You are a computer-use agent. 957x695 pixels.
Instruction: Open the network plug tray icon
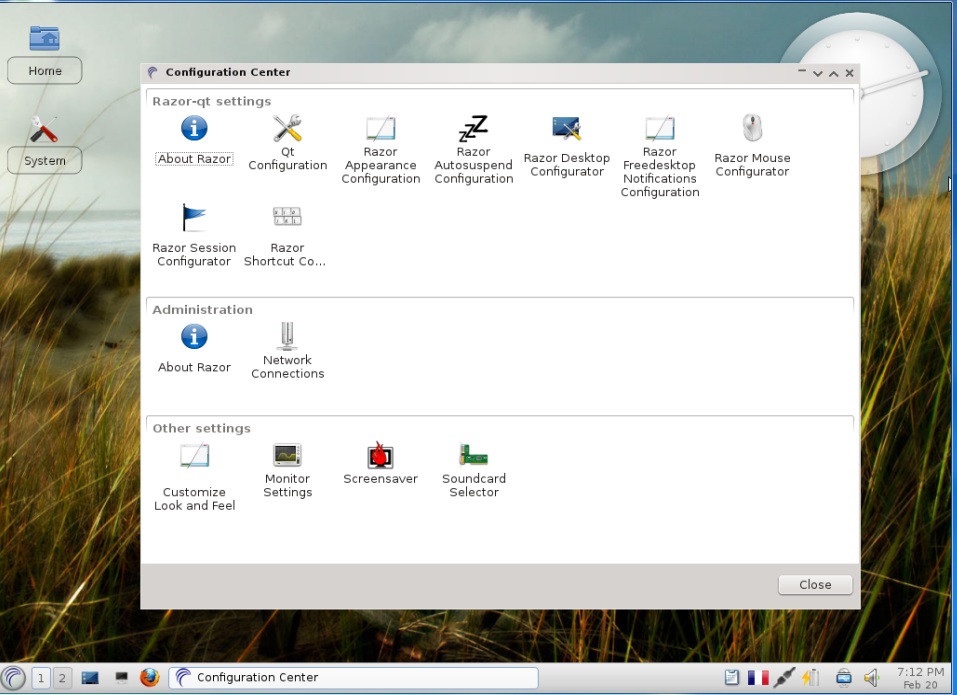click(785, 677)
